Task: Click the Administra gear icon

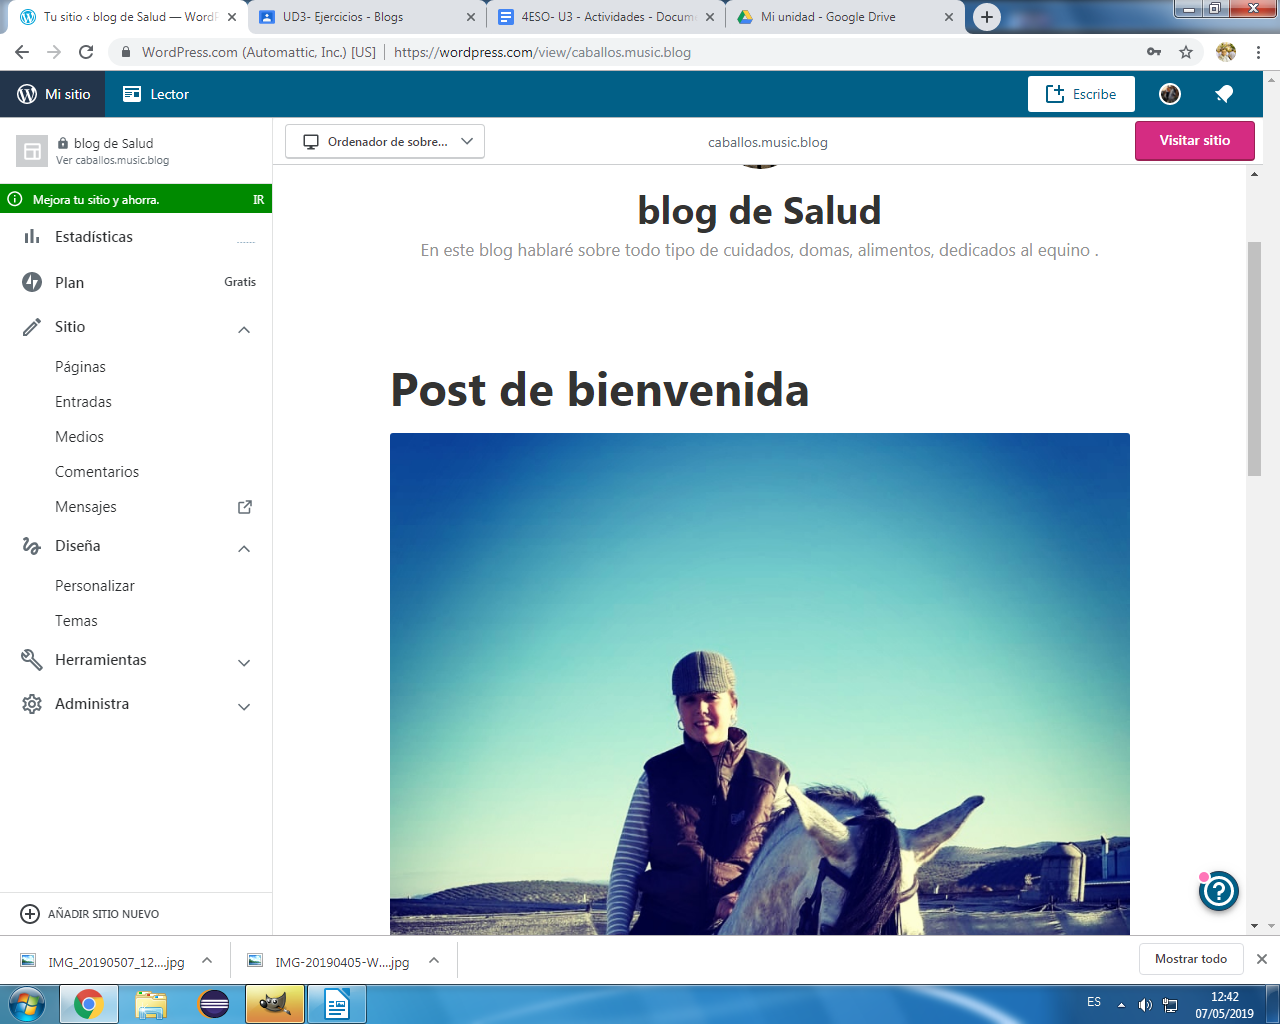Action: click(x=32, y=704)
